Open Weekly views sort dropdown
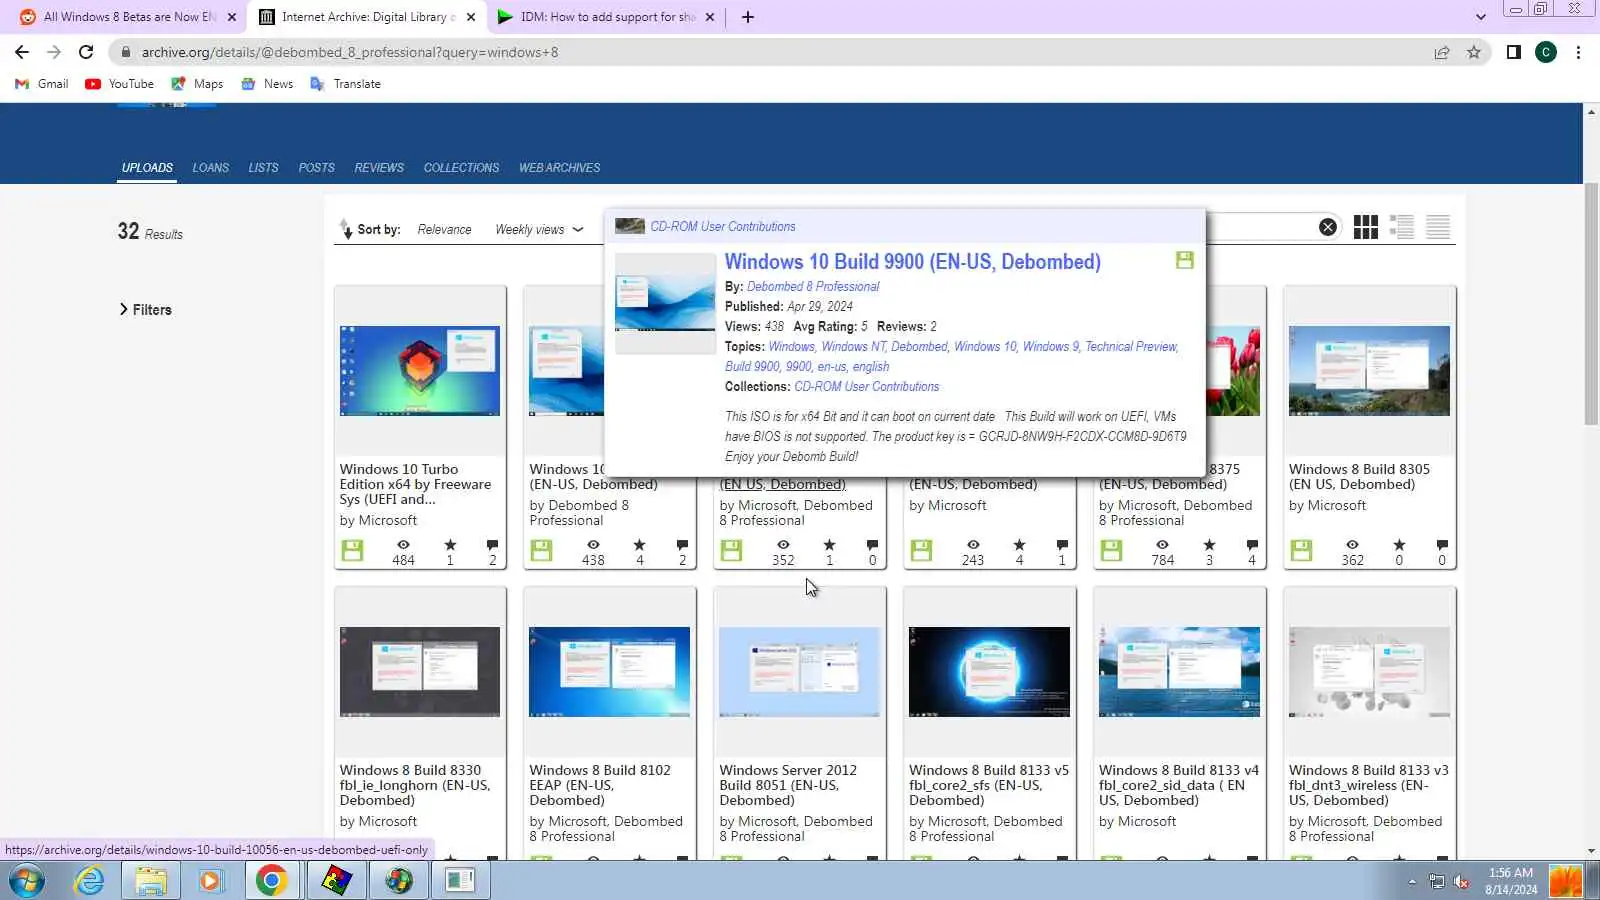 (539, 229)
